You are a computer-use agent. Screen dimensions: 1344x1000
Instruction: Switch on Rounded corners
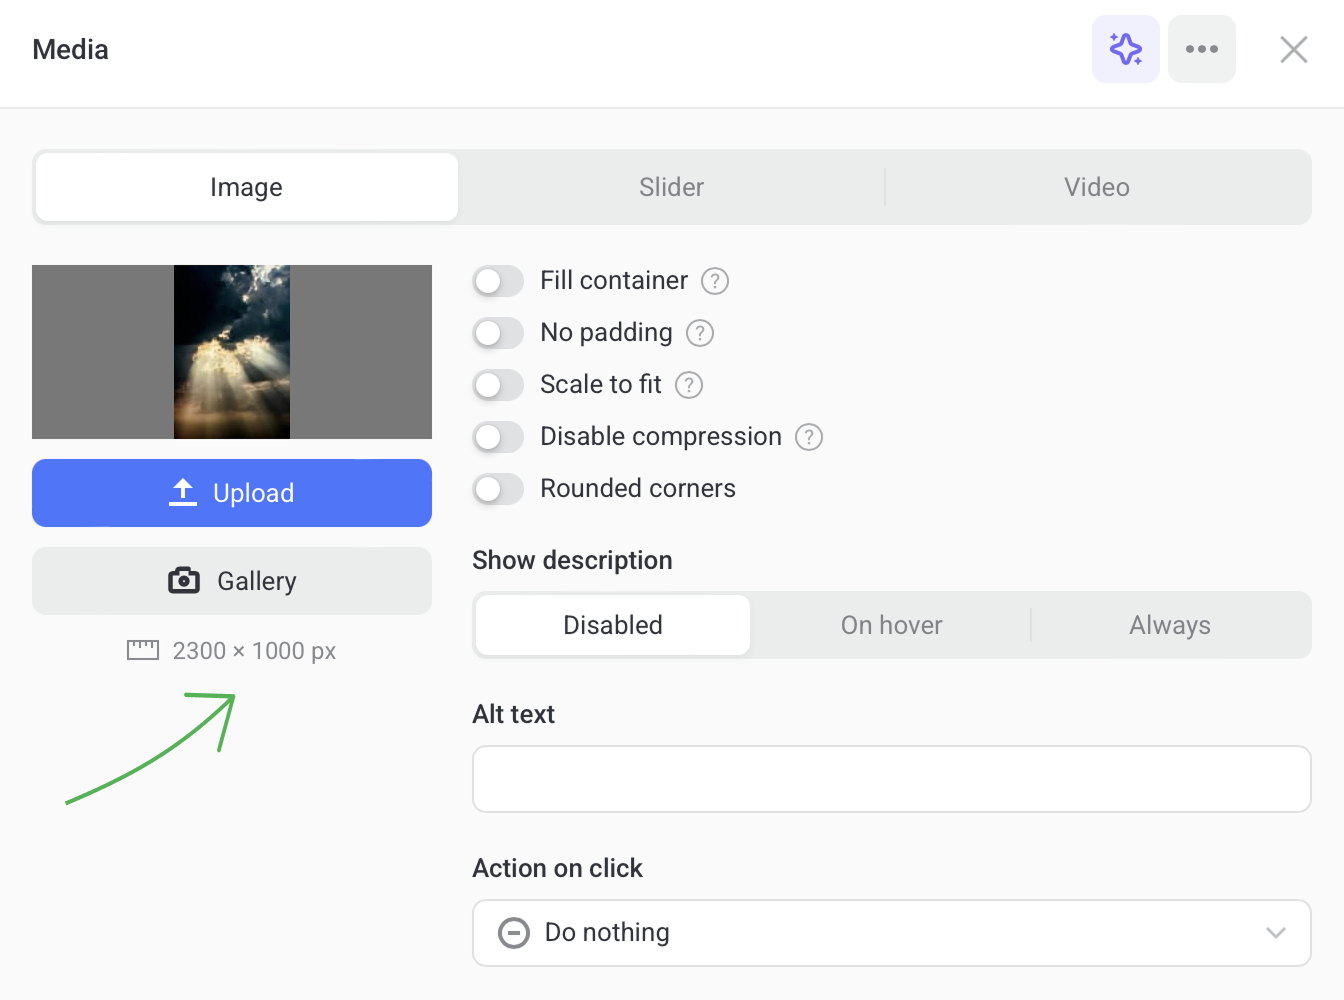pyautogui.click(x=498, y=489)
